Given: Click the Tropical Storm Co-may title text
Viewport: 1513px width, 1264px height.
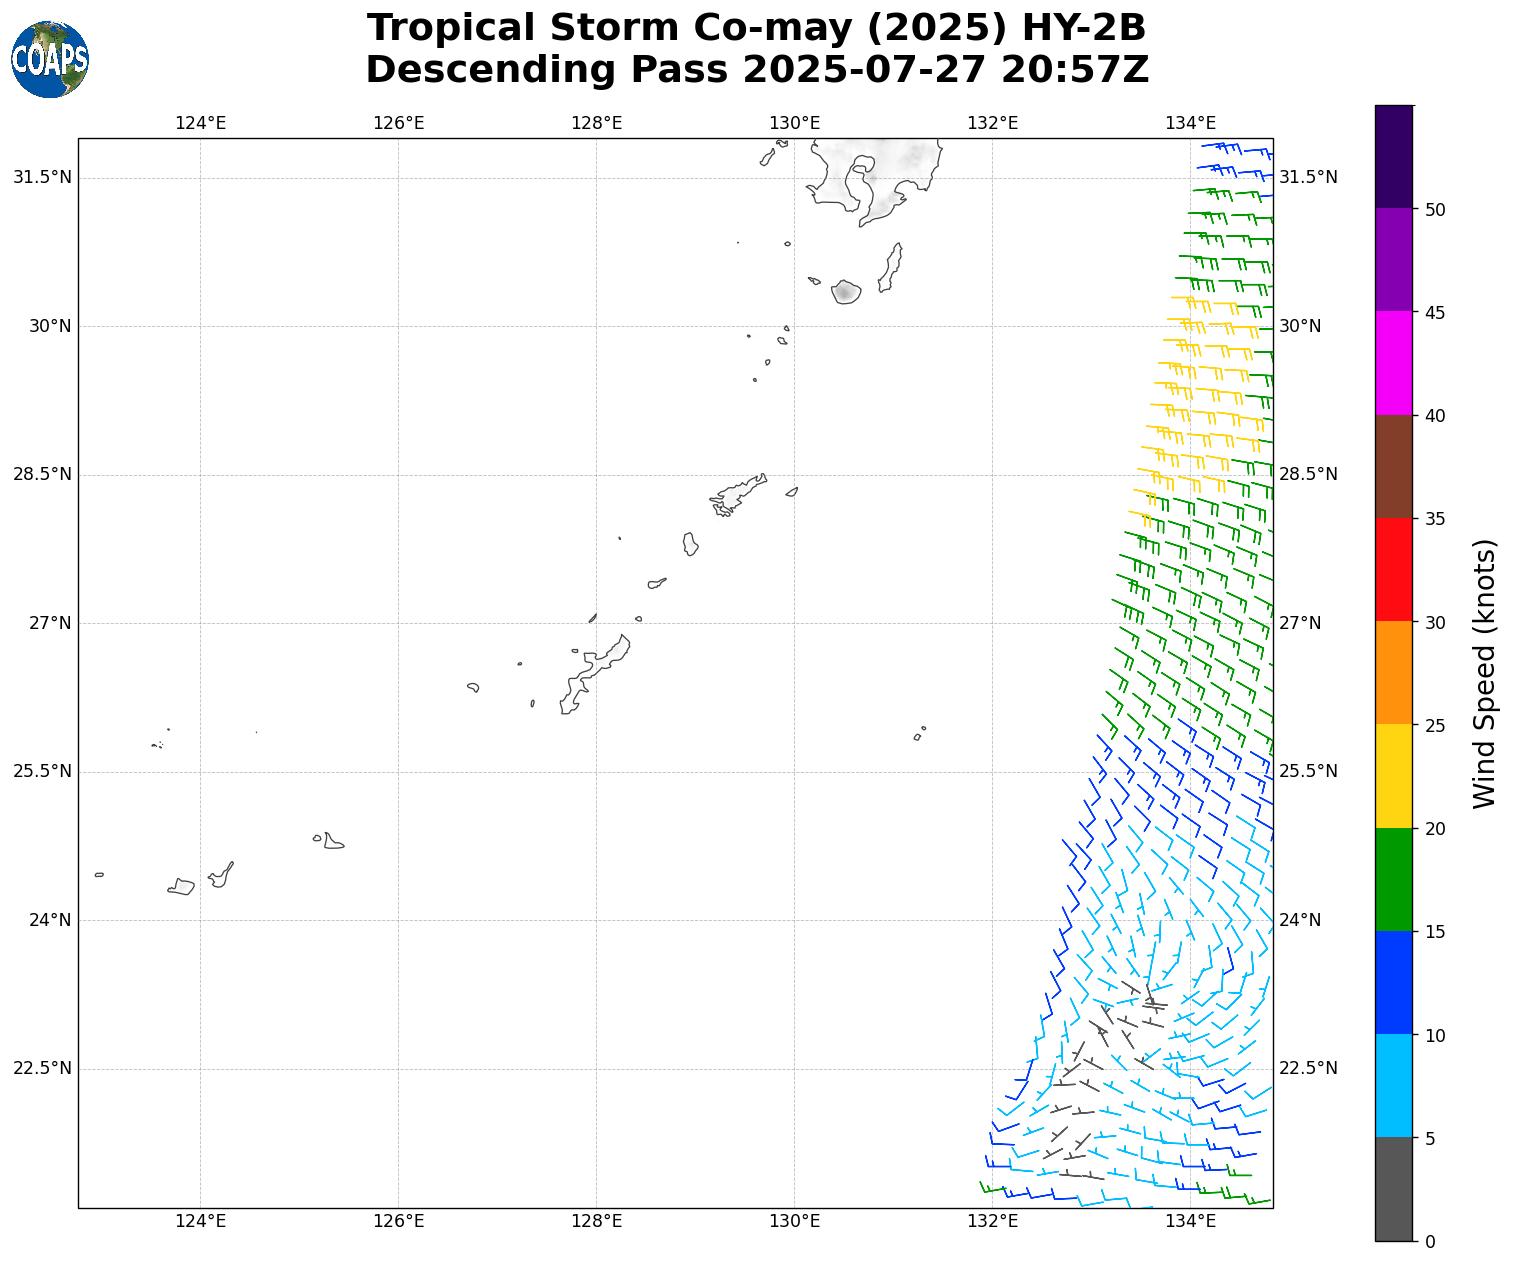Looking at the screenshot, I should (756, 28).
